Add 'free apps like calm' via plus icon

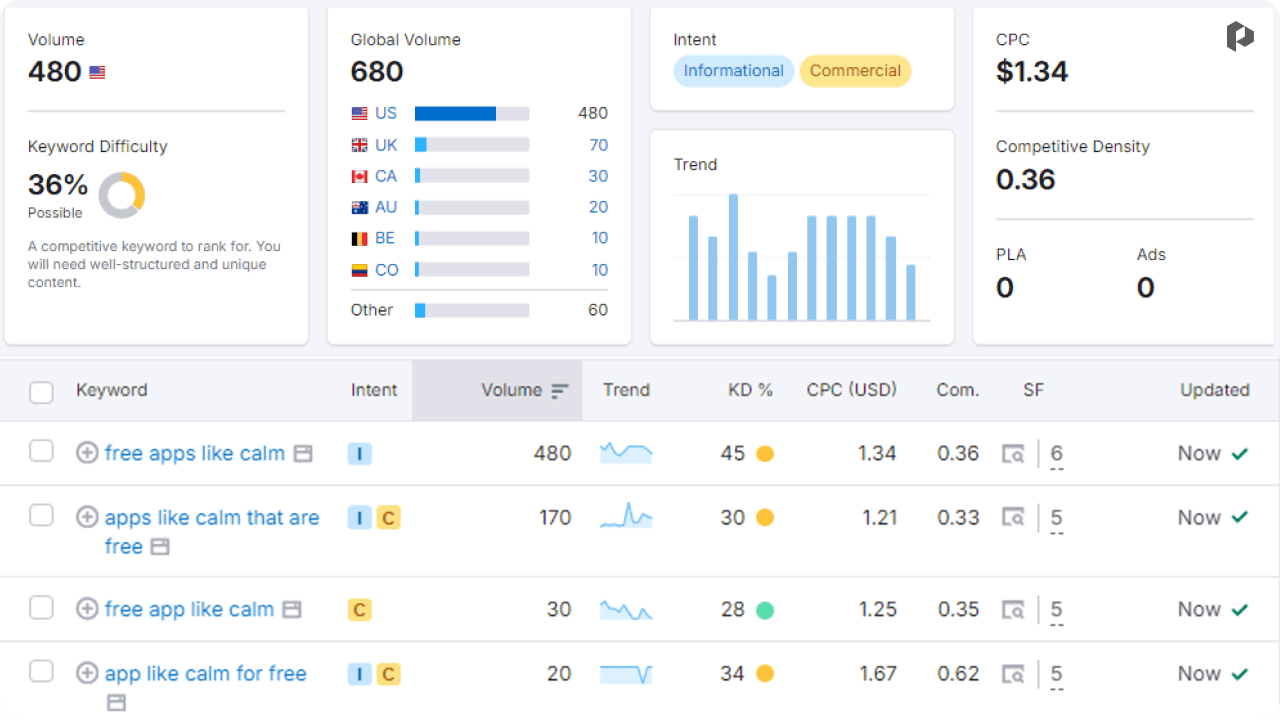pos(87,453)
